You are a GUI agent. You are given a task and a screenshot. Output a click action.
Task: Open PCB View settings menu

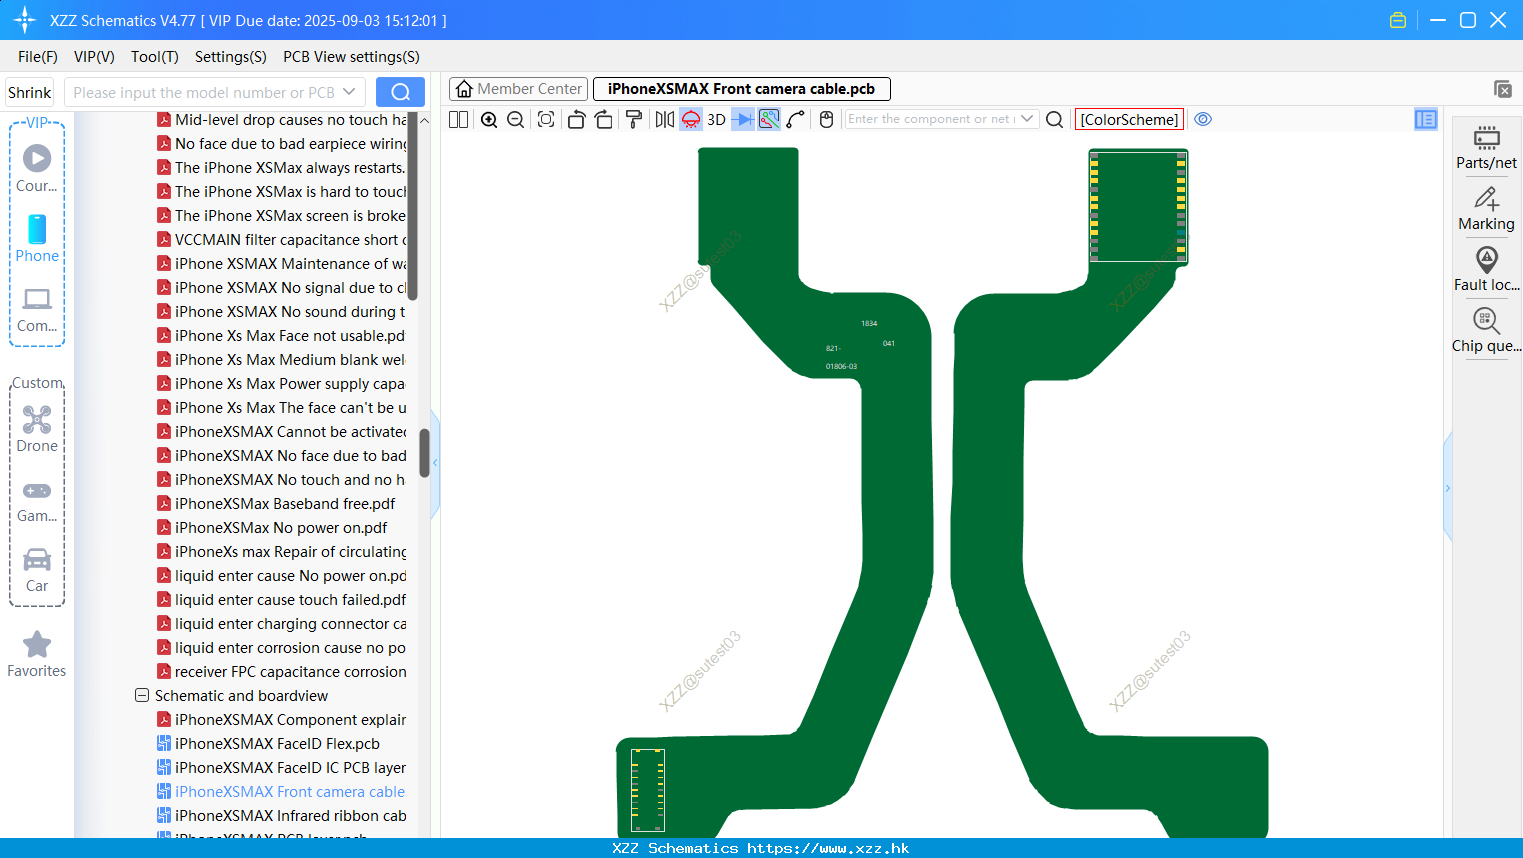351,57
